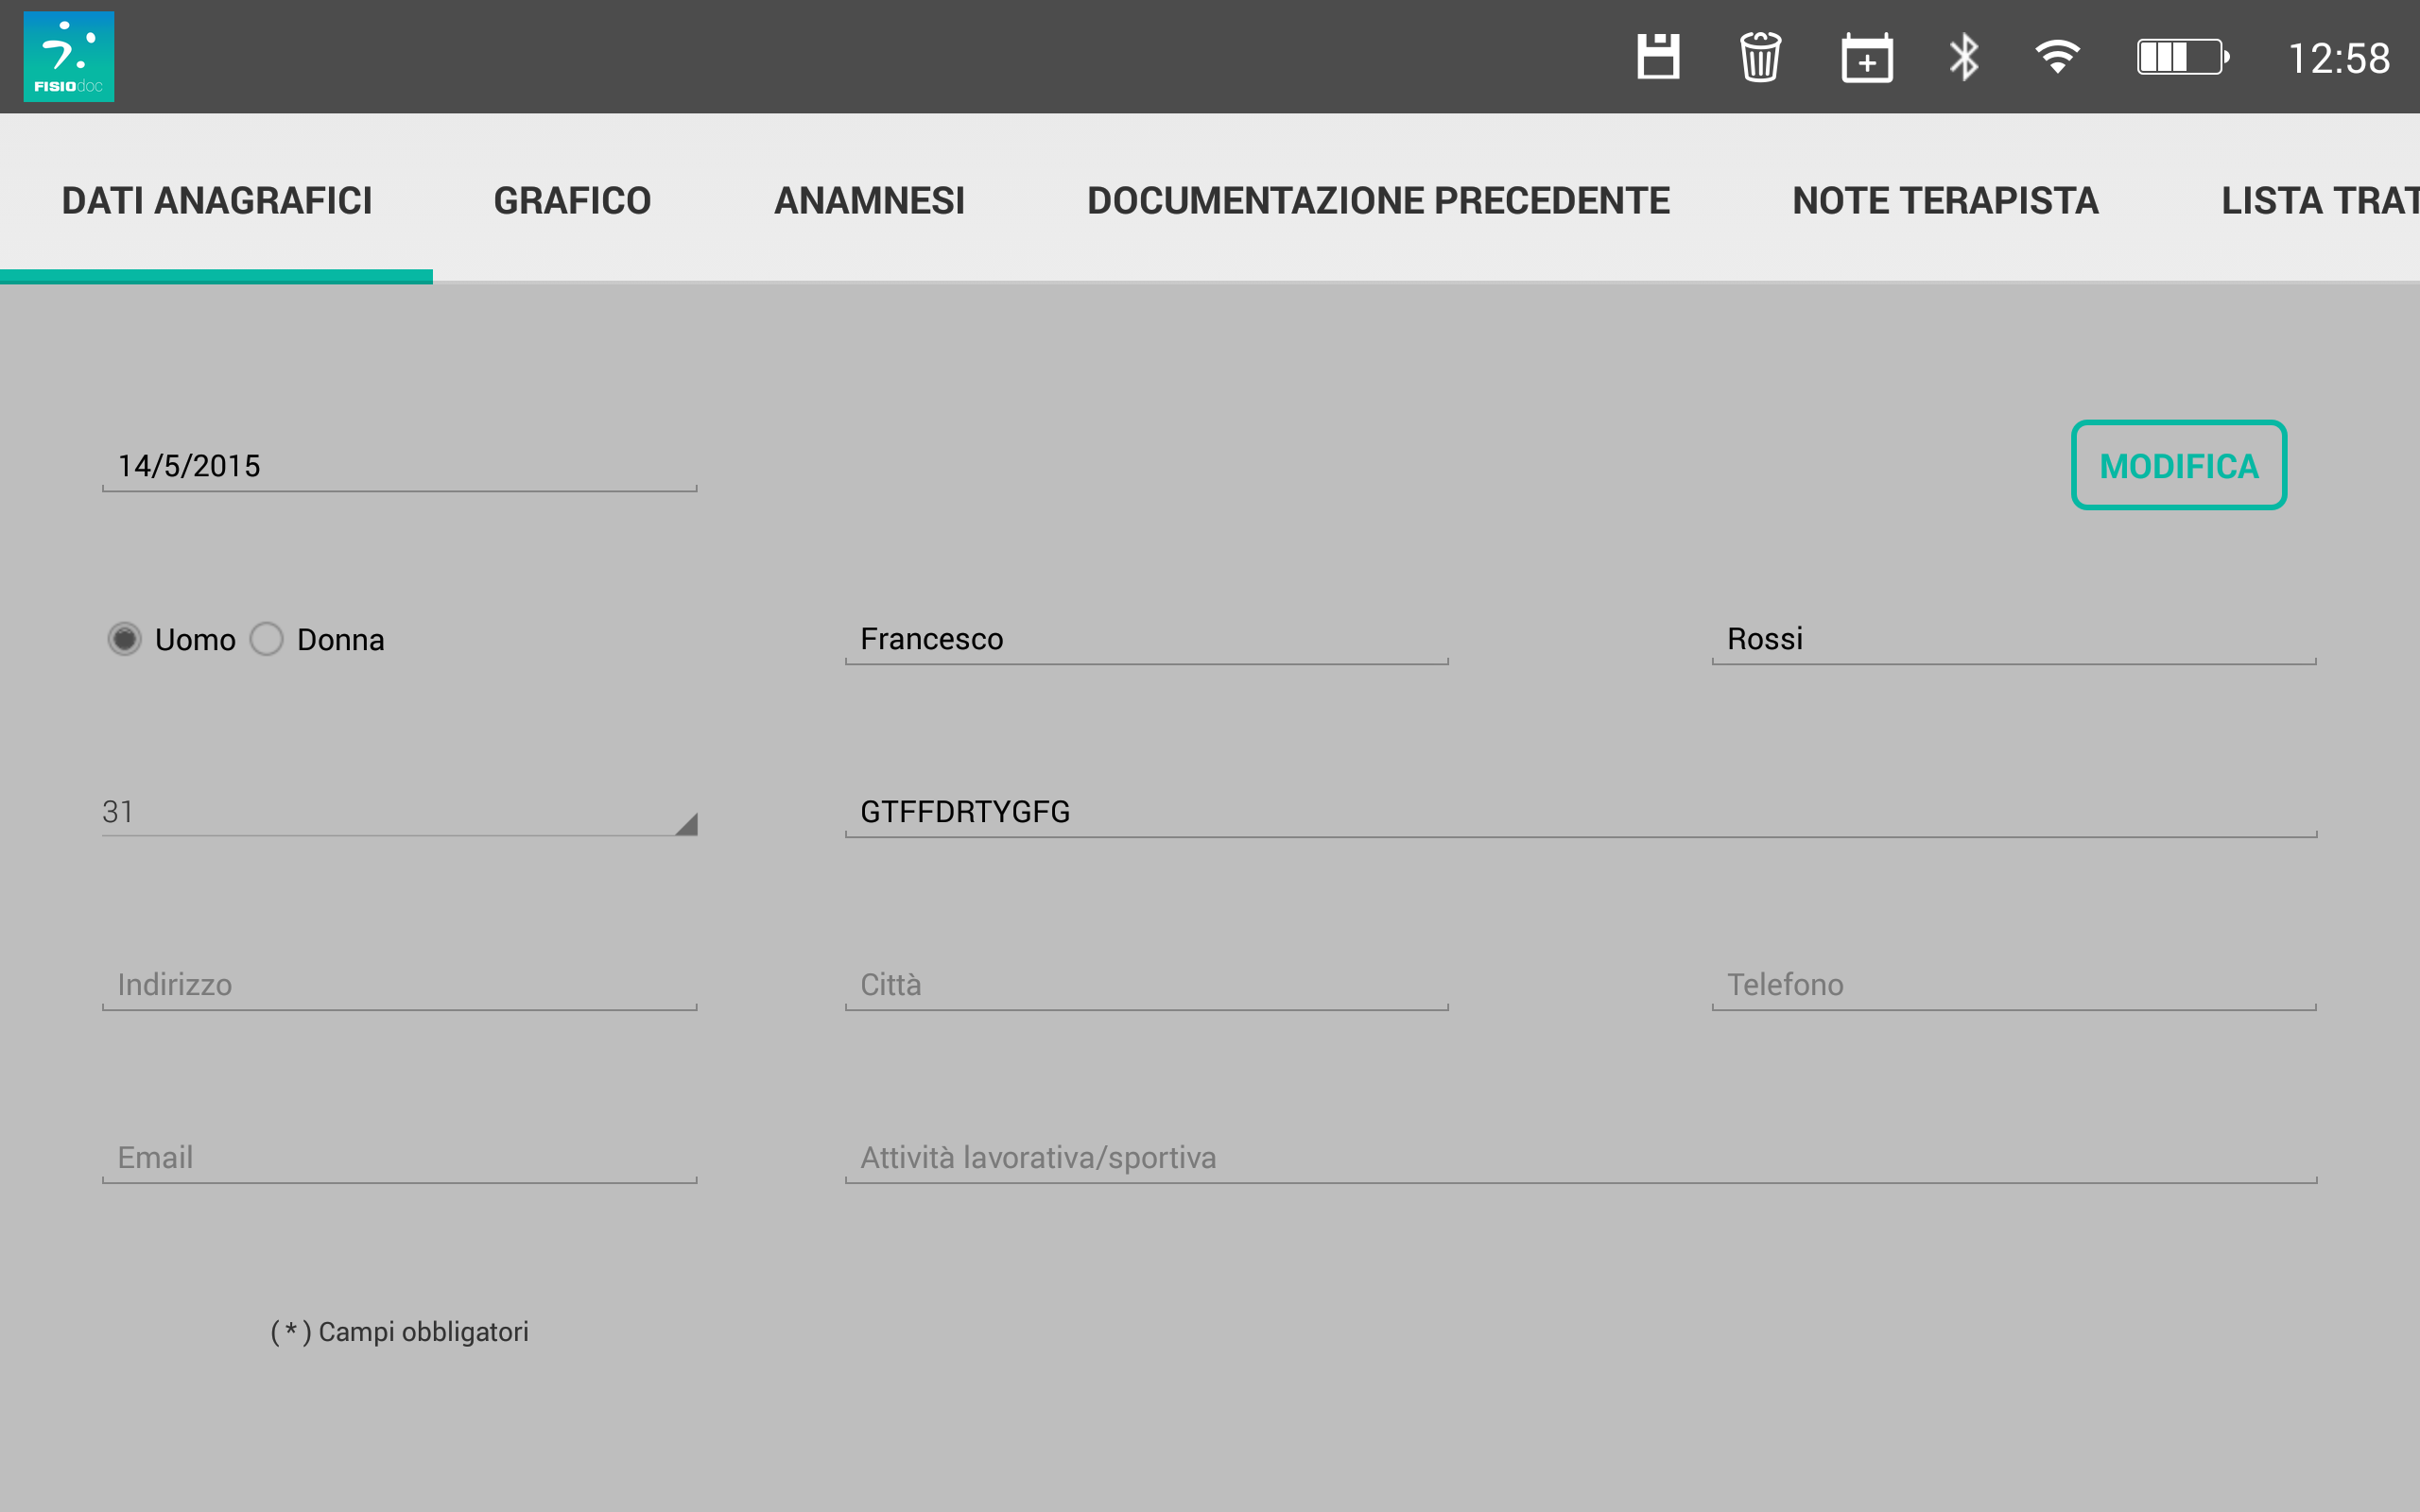Click the Email input field
The height and width of the screenshot is (1512, 2420).
click(398, 1158)
